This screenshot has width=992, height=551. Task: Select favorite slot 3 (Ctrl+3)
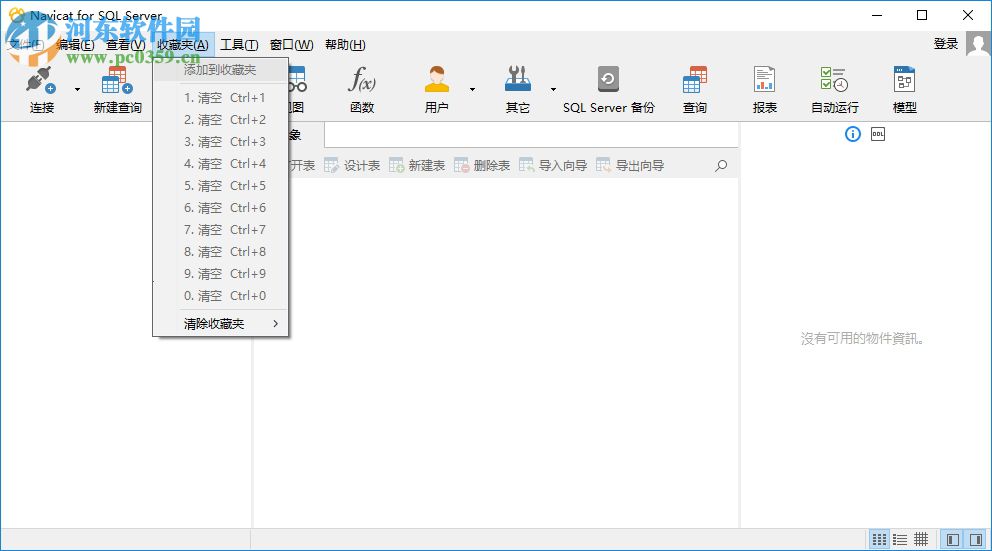pyautogui.click(x=220, y=142)
